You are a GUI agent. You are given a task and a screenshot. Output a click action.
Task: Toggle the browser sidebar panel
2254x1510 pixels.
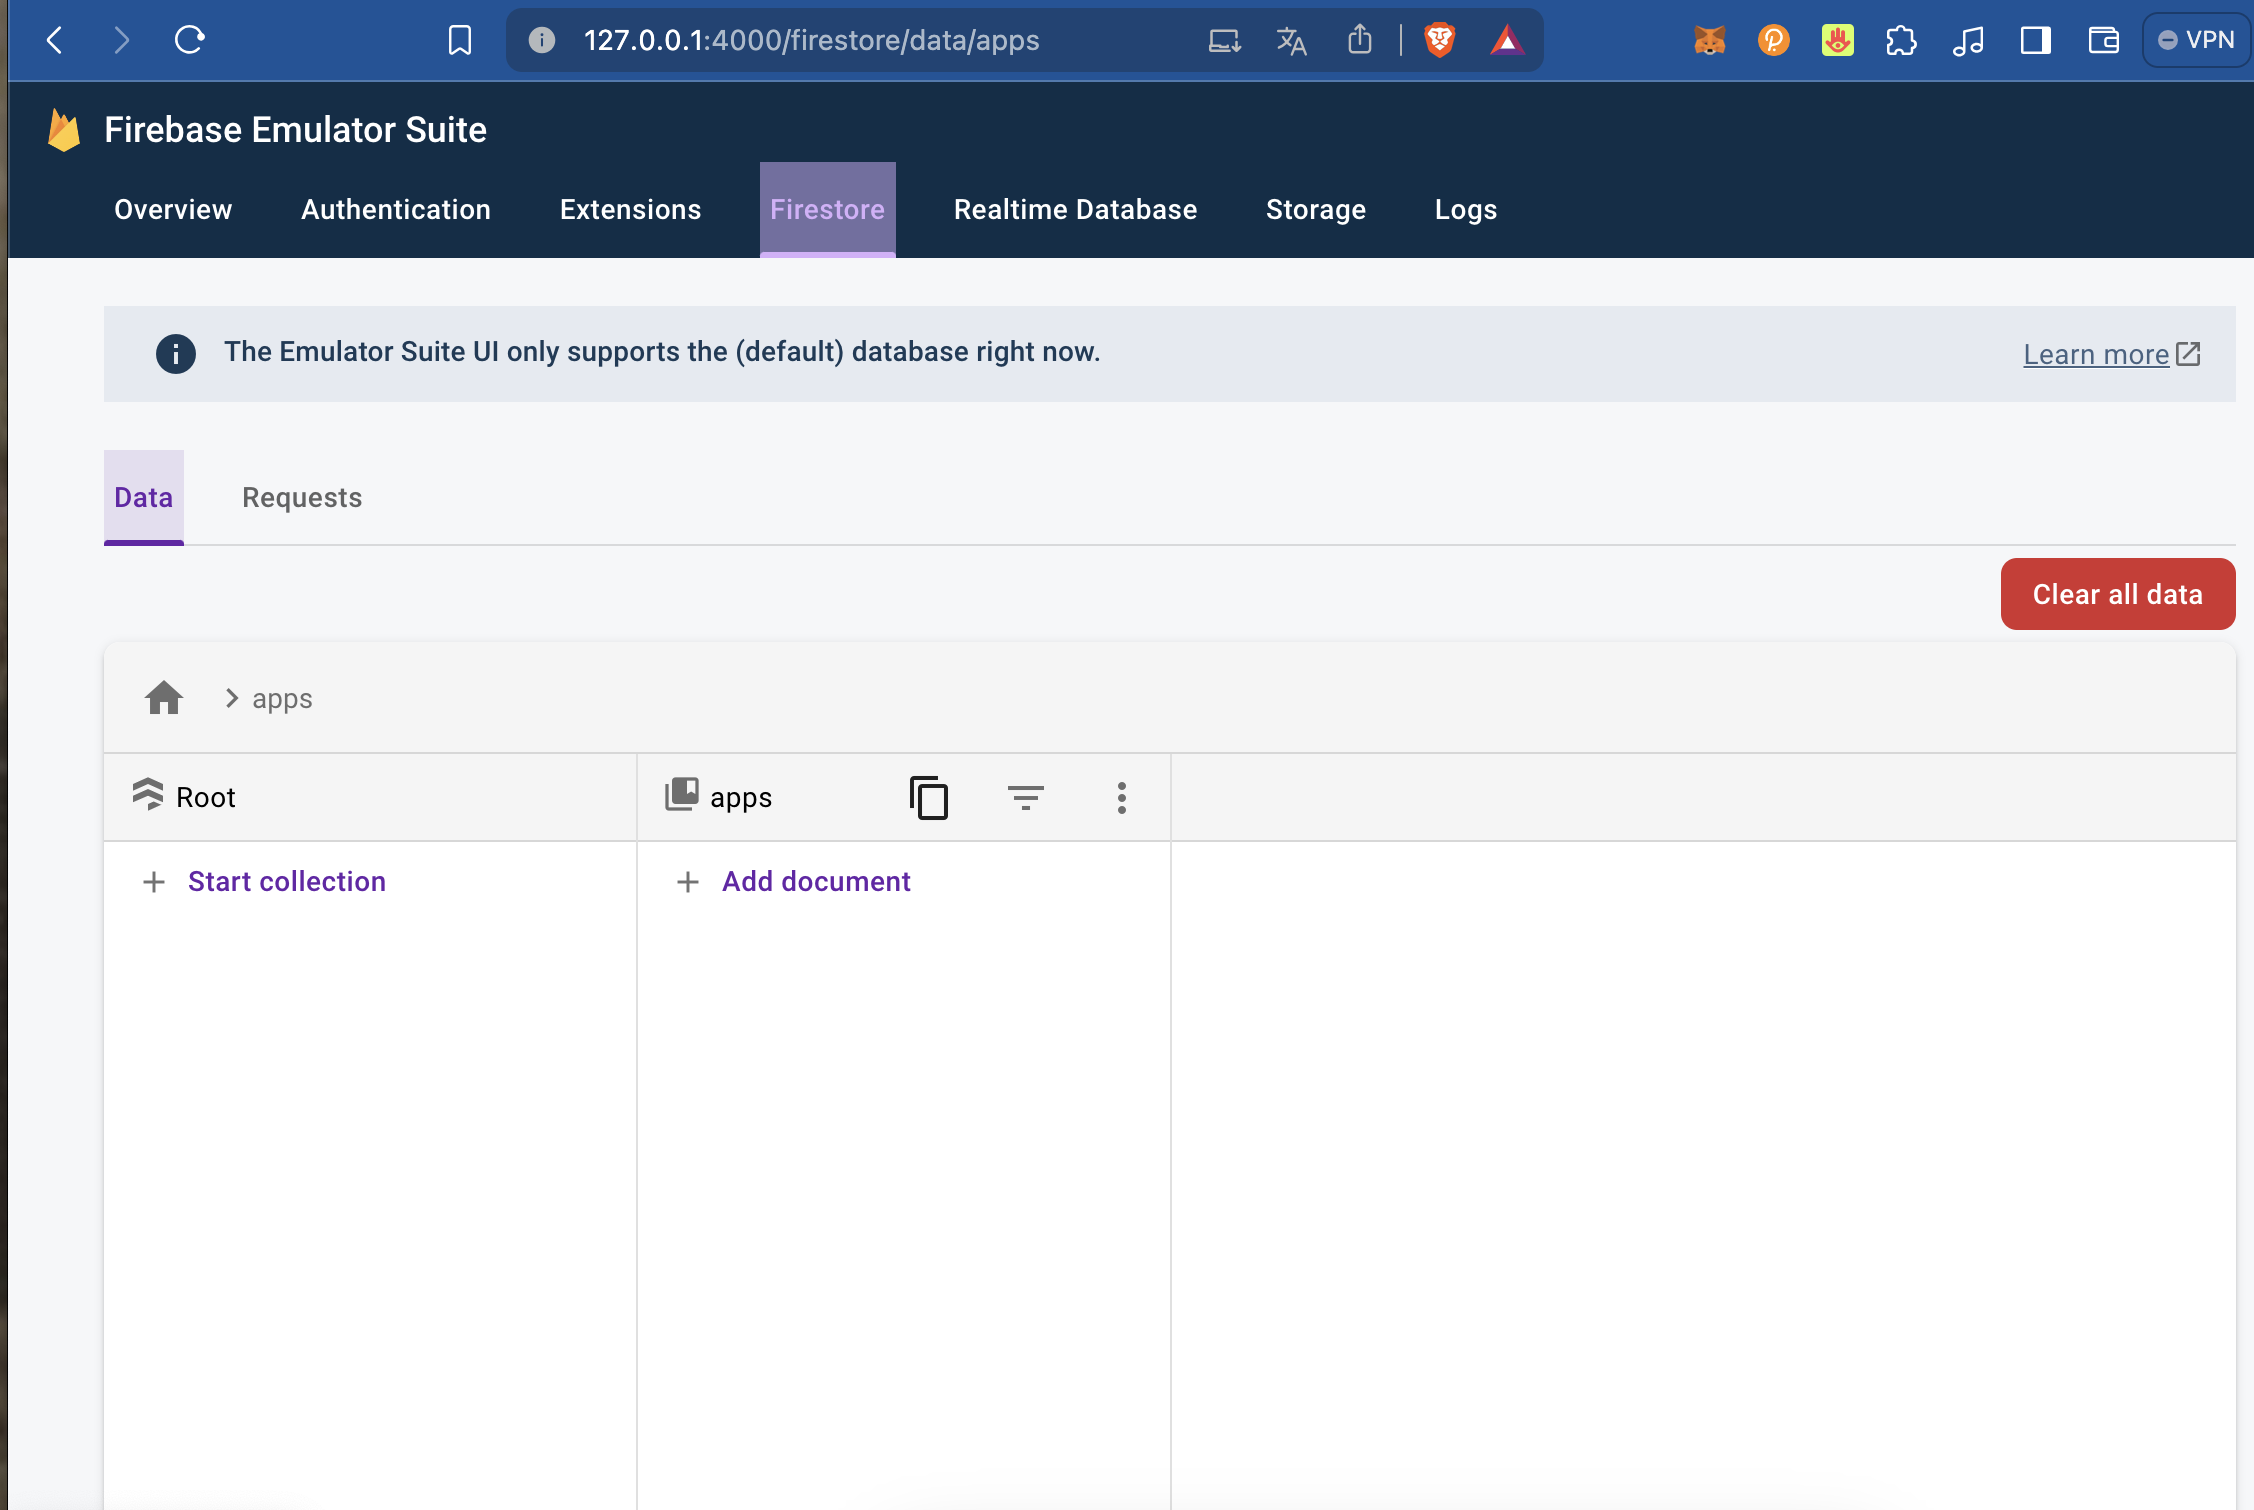point(2036,40)
